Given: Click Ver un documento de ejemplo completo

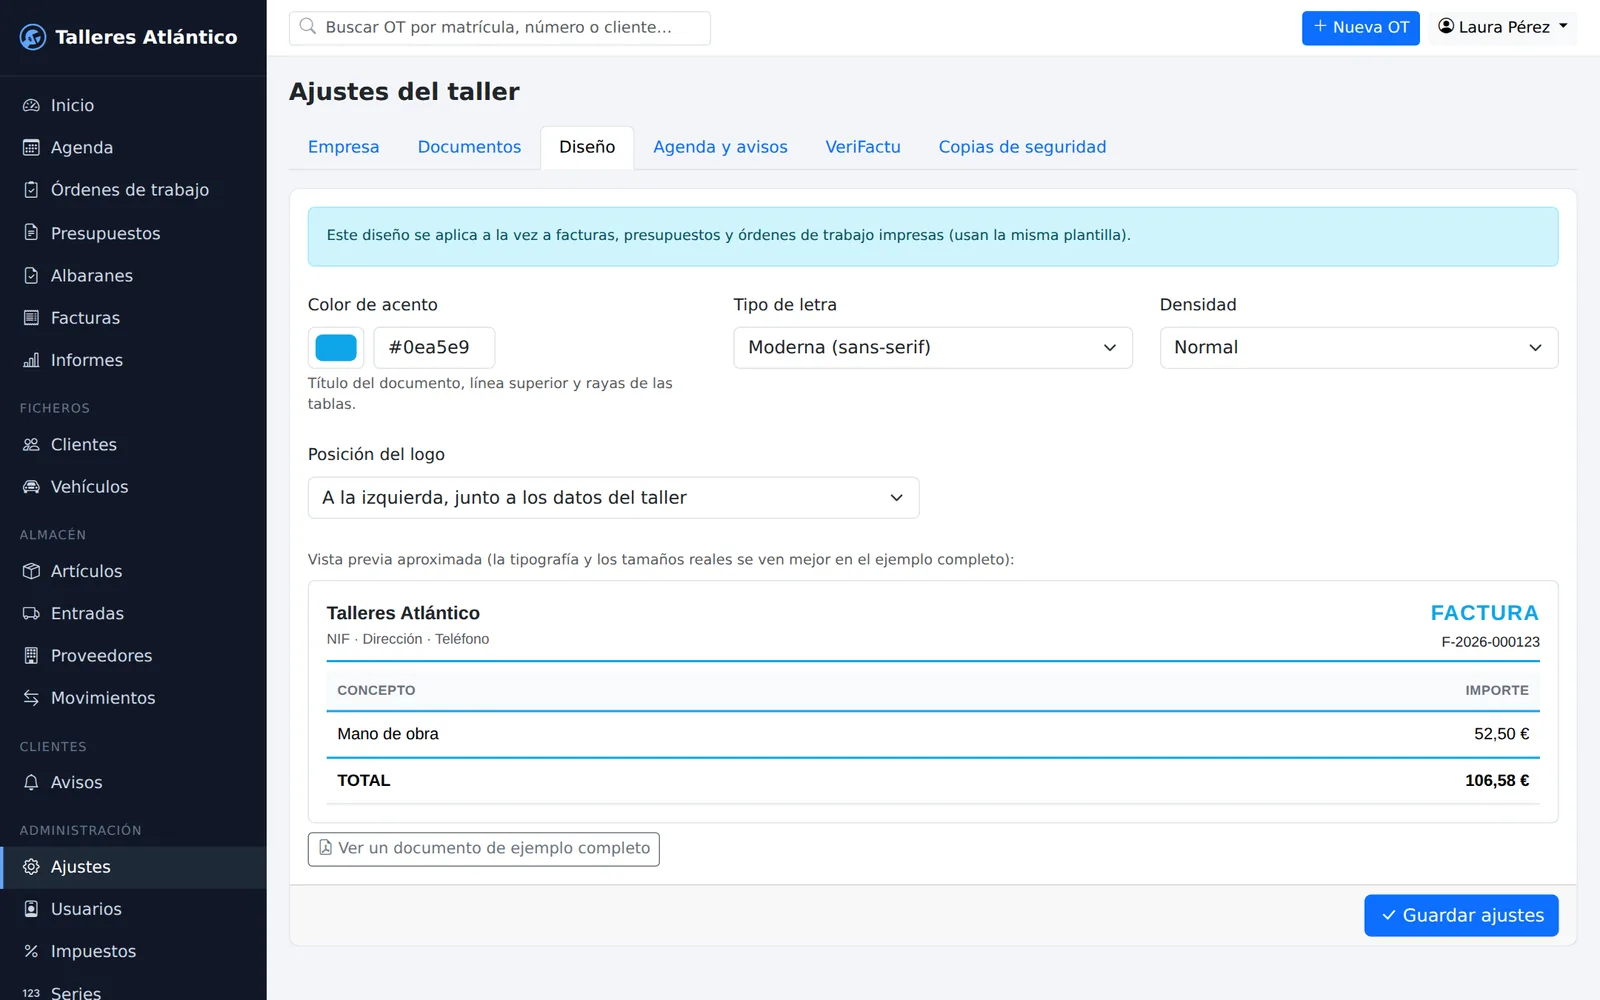Looking at the screenshot, I should click(483, 849).
